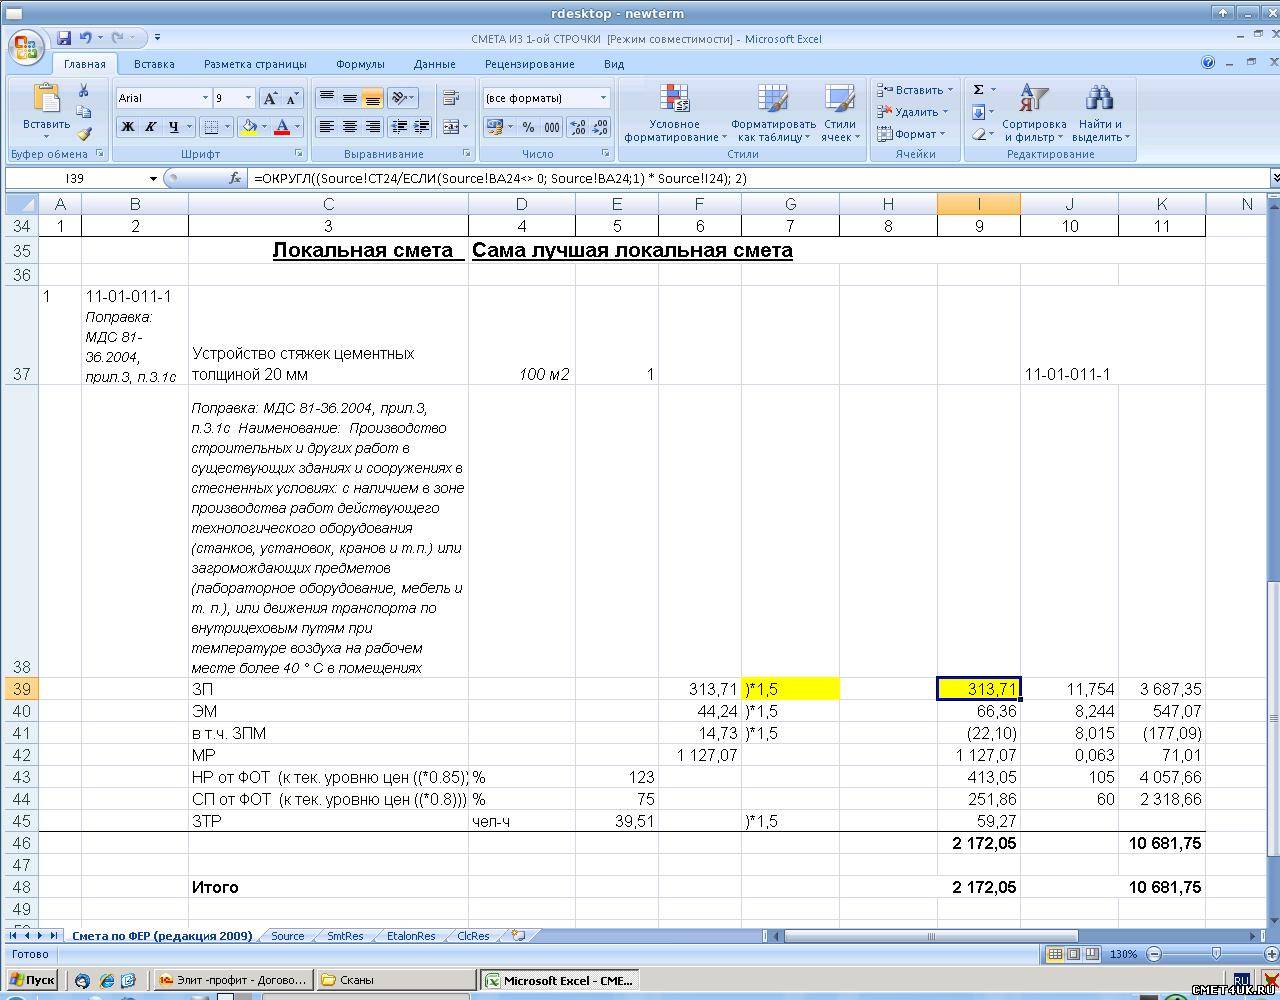The height and width of the screenshot is (1000, 1280).
Task: Click the percent style icon
Action: (x=528, y=127)
